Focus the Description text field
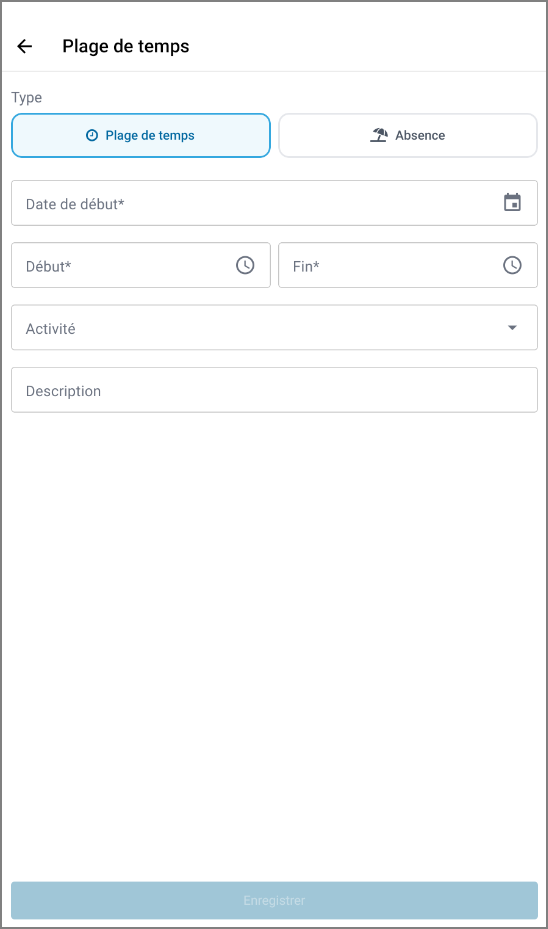Screen dimensions: 548x929 point(274,390)
